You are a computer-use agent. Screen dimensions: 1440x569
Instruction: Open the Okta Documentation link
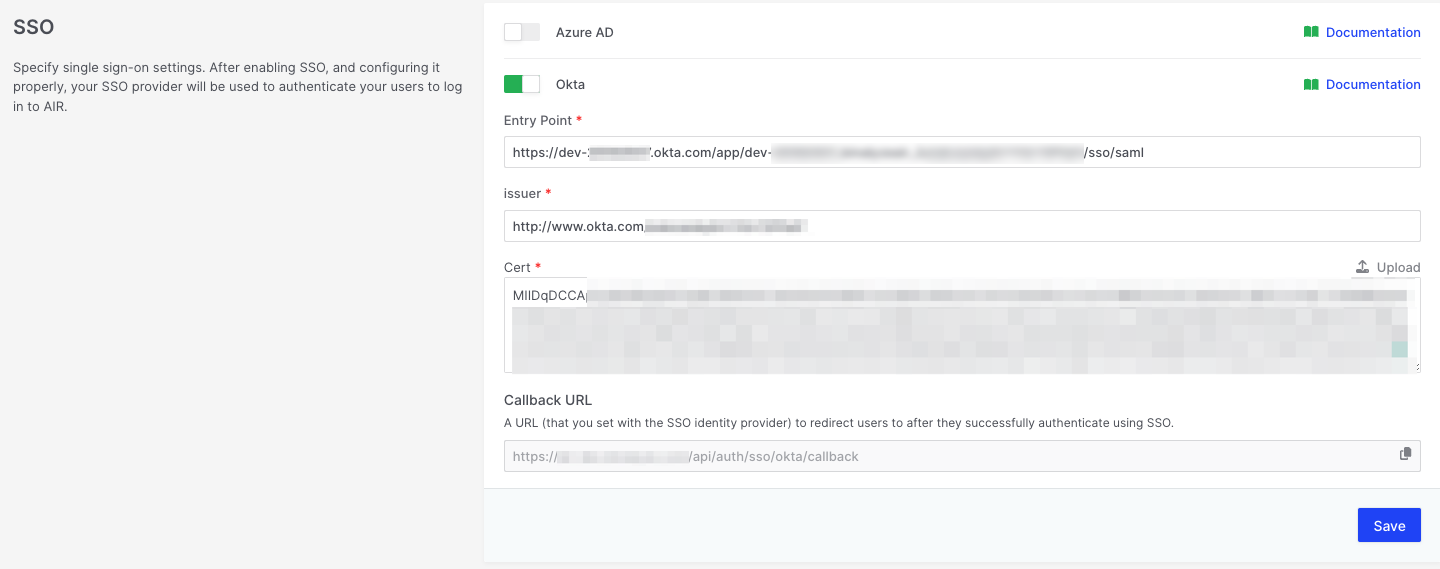[x=1372, y=84]
